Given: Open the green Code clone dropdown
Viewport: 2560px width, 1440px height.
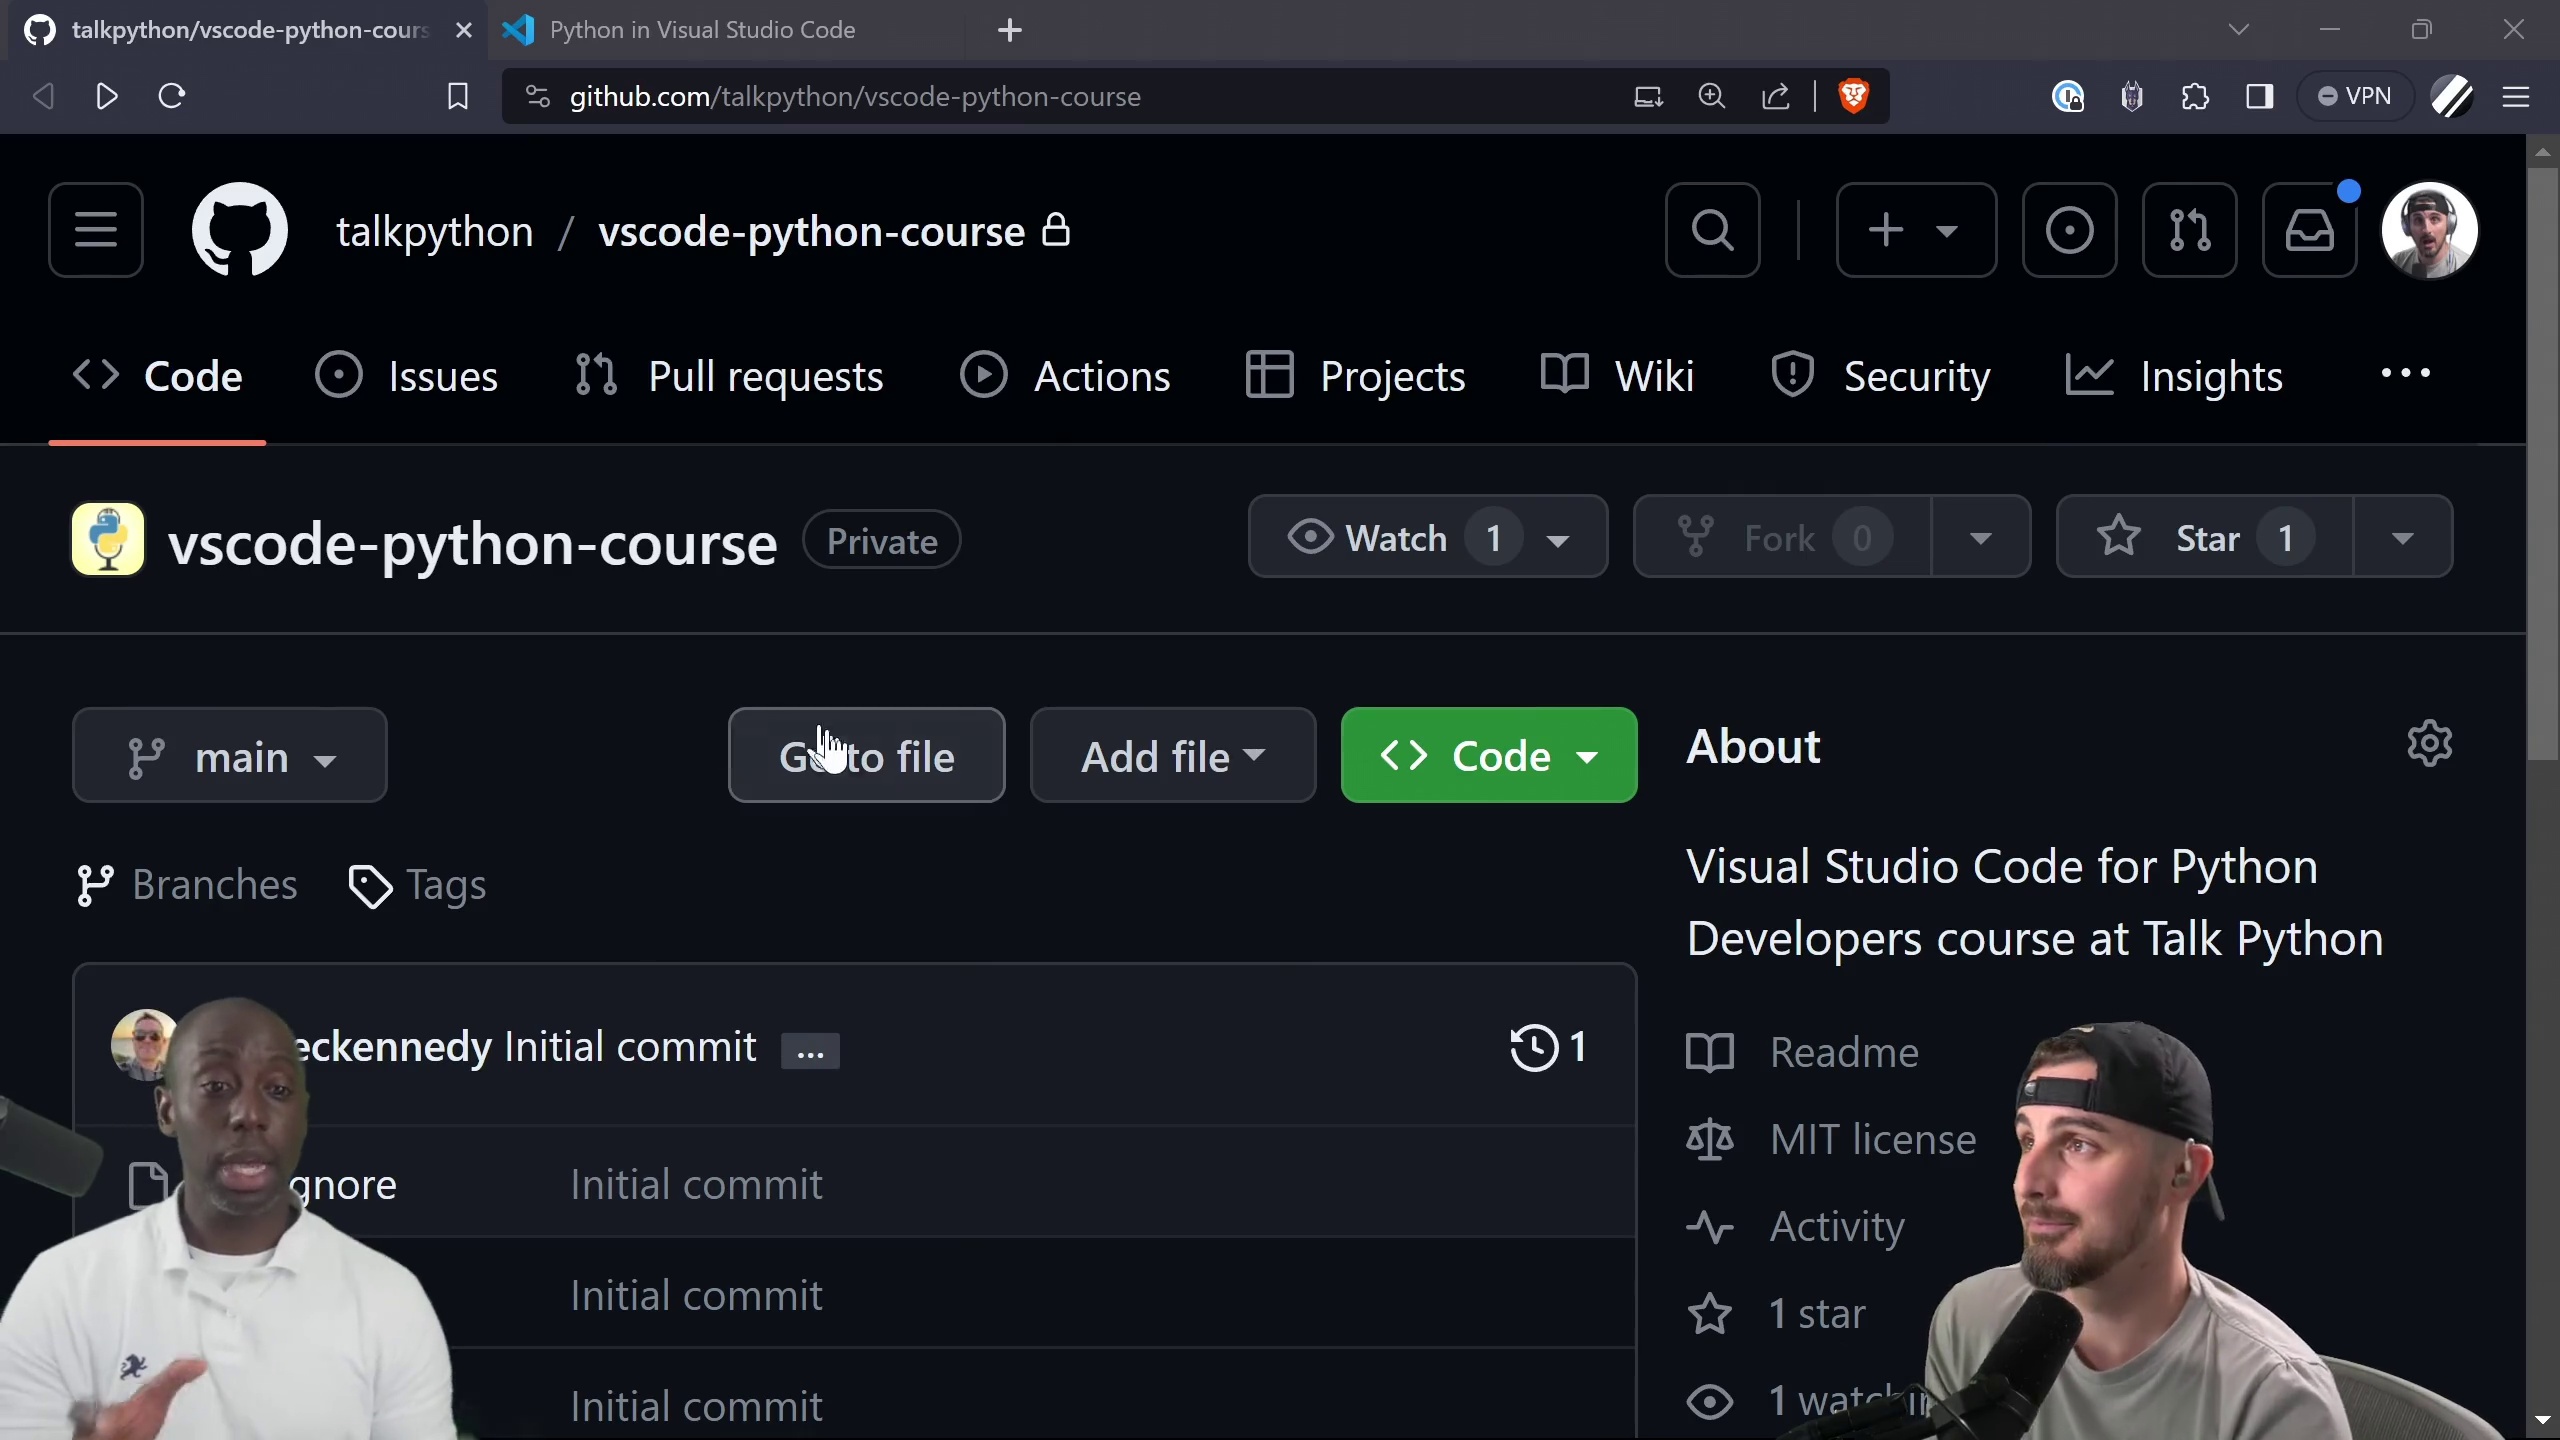Looking at the screenshot, I should point(1489,756).
